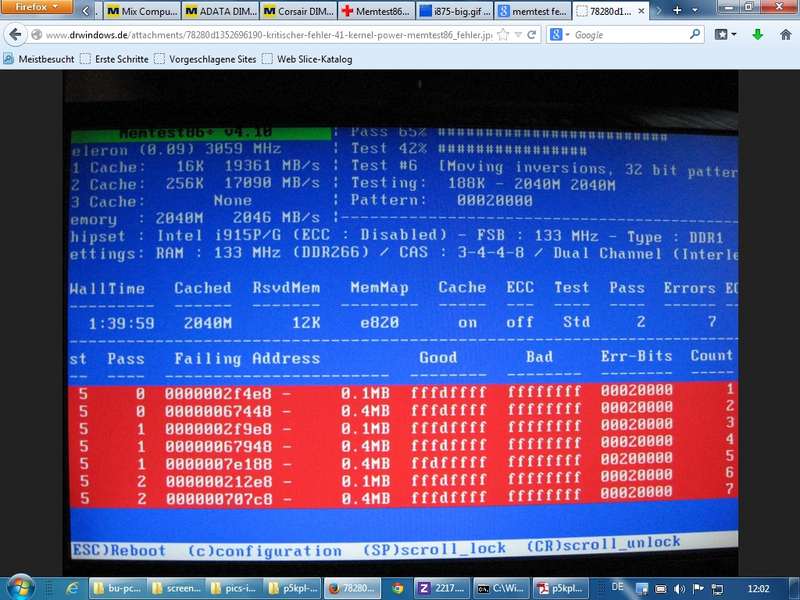
Task: Open the list all tabs dropdown
Action: 695,10
